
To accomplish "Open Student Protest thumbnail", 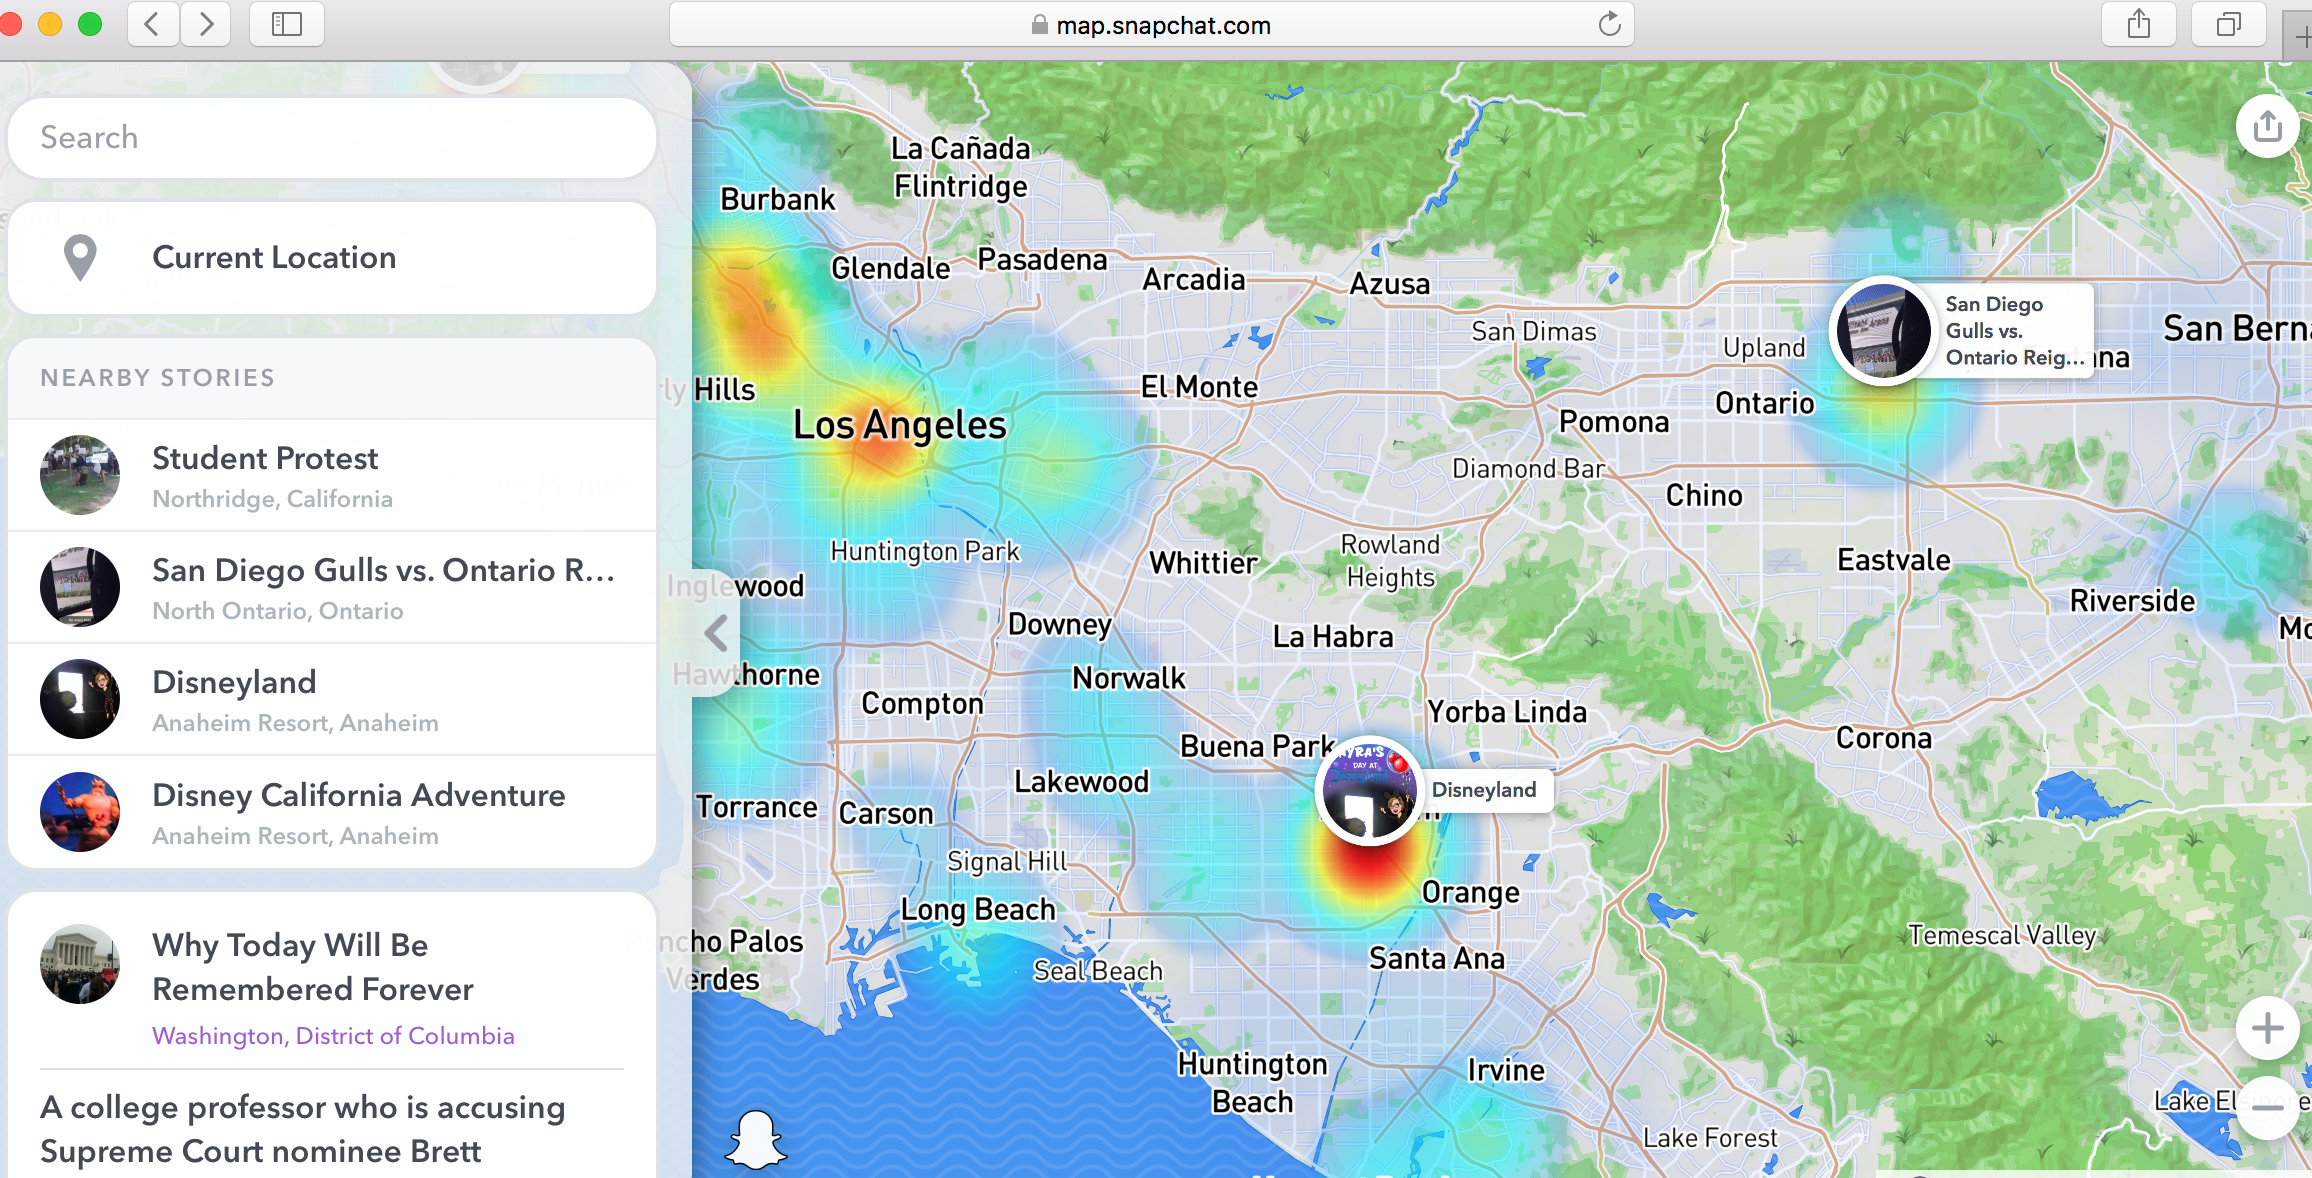I will (80, 475).
